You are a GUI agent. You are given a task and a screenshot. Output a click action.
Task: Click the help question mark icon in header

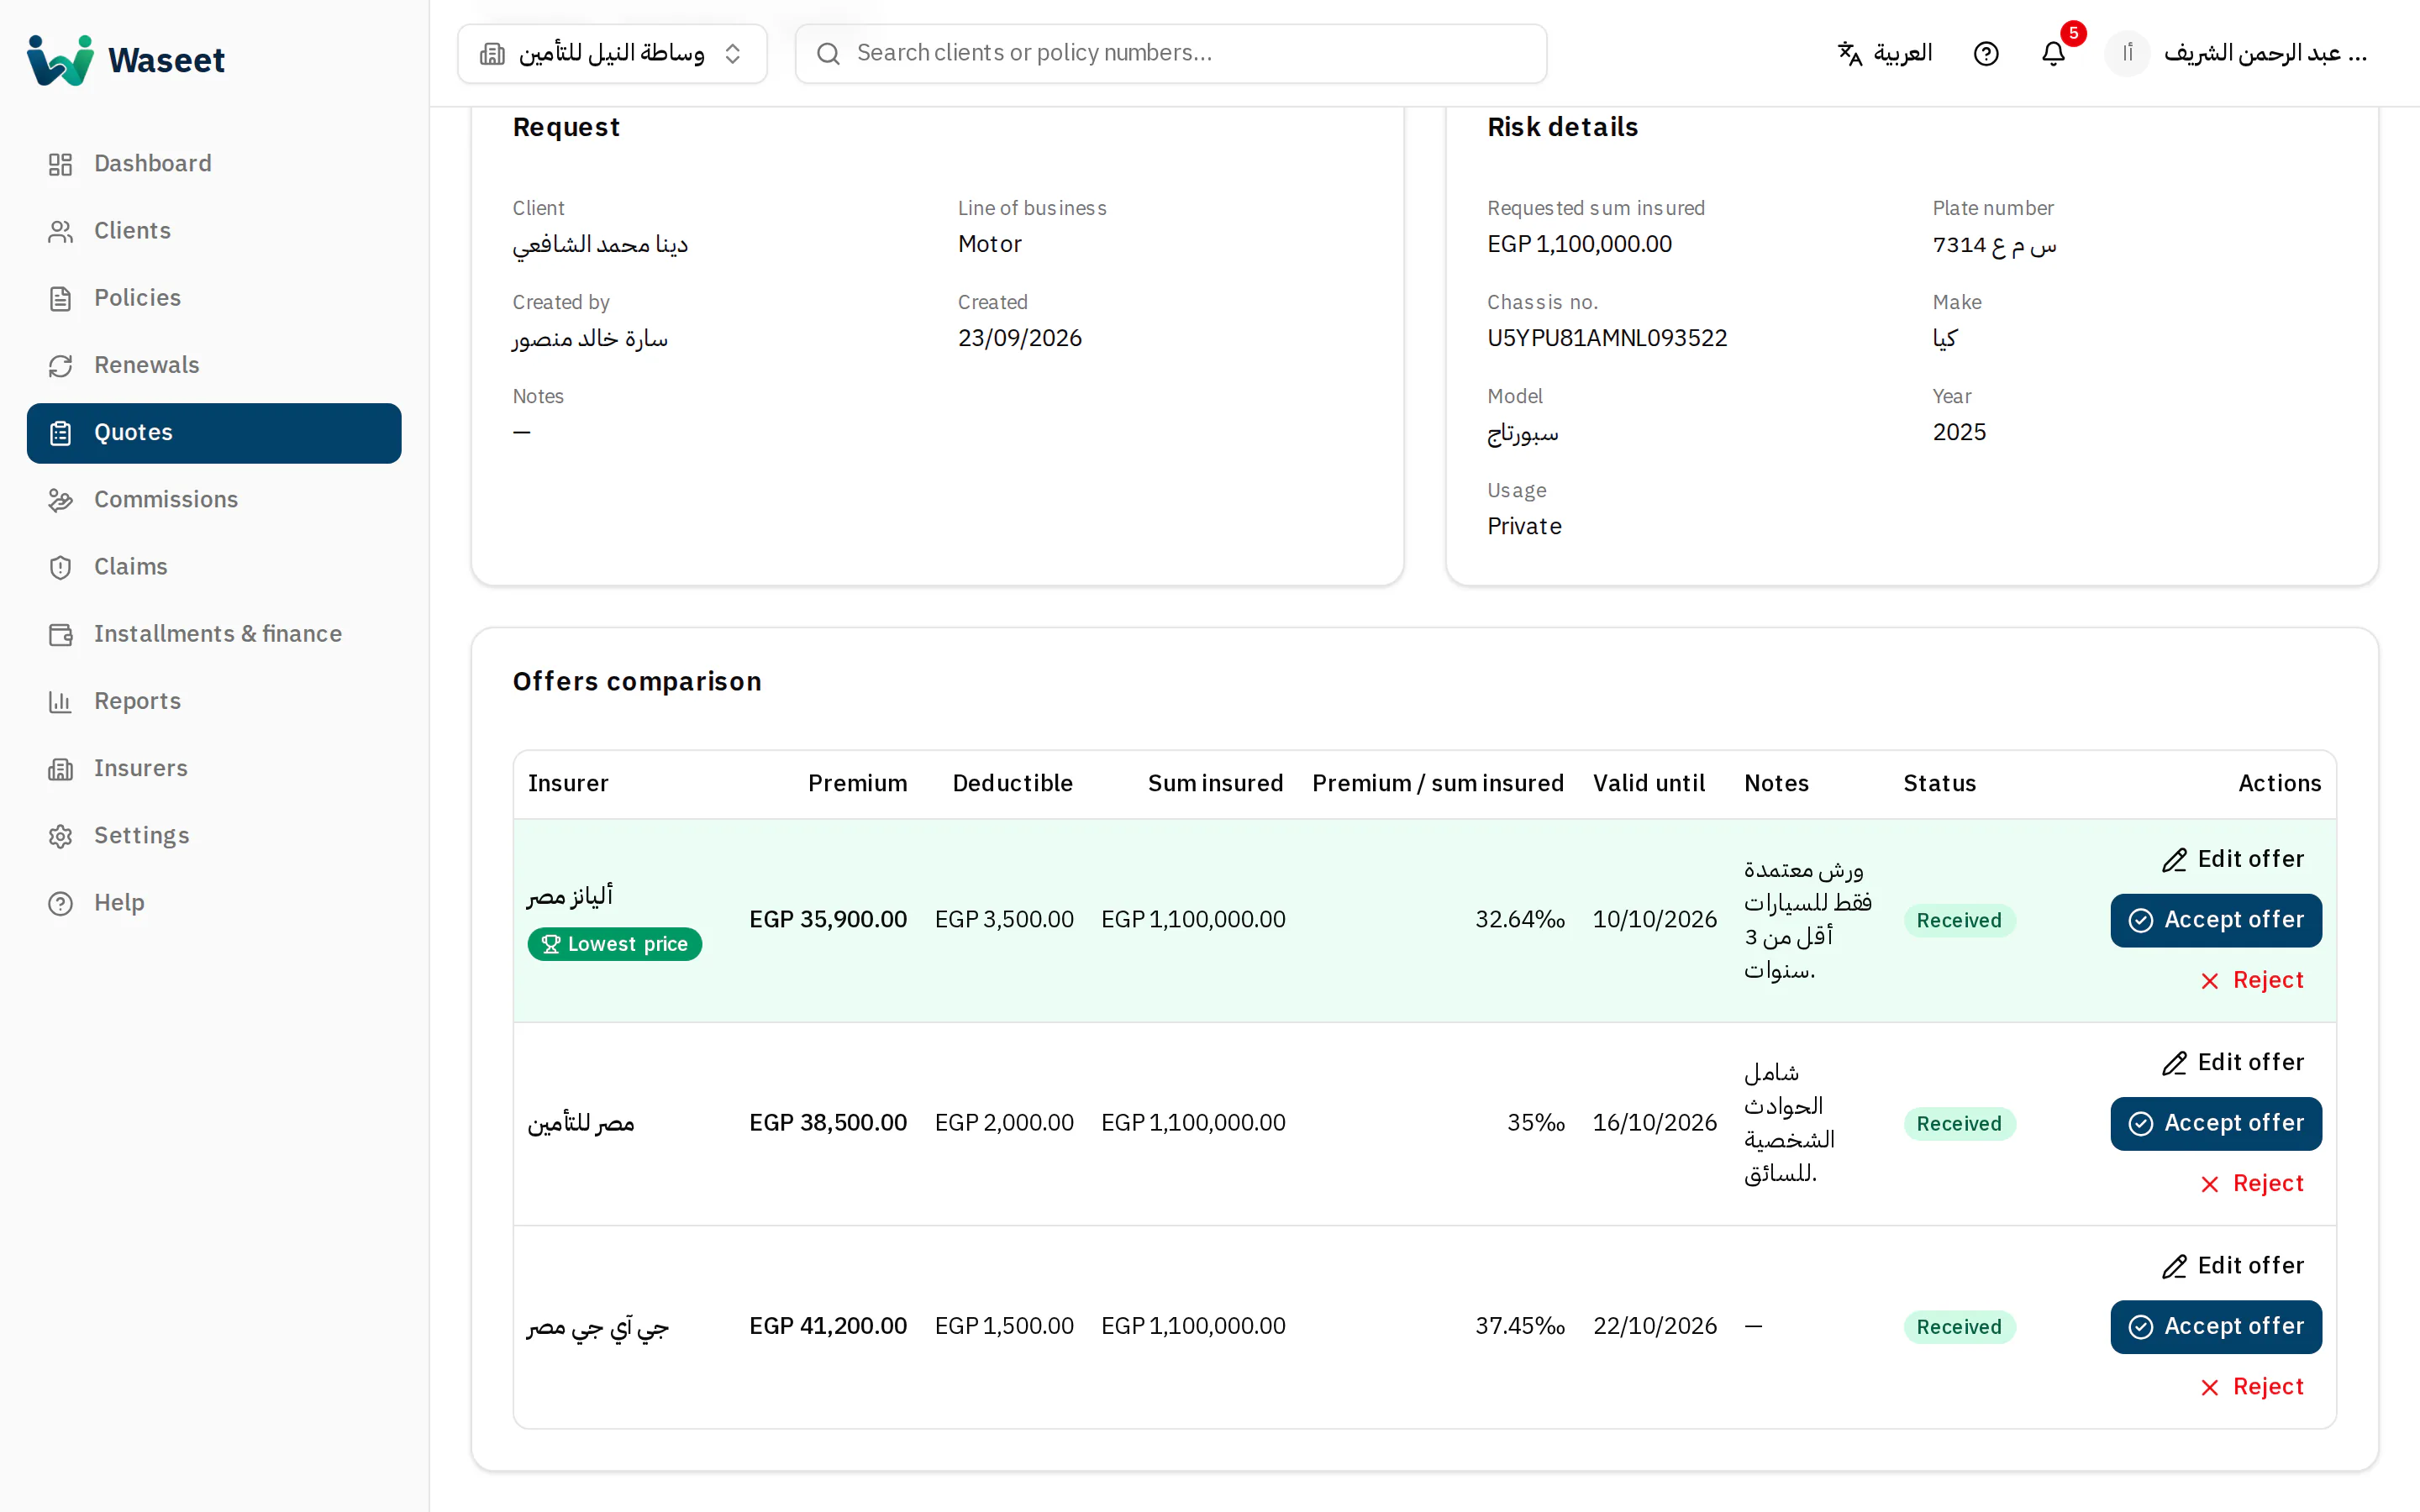pyautogui.click(x=1986, y=53)
